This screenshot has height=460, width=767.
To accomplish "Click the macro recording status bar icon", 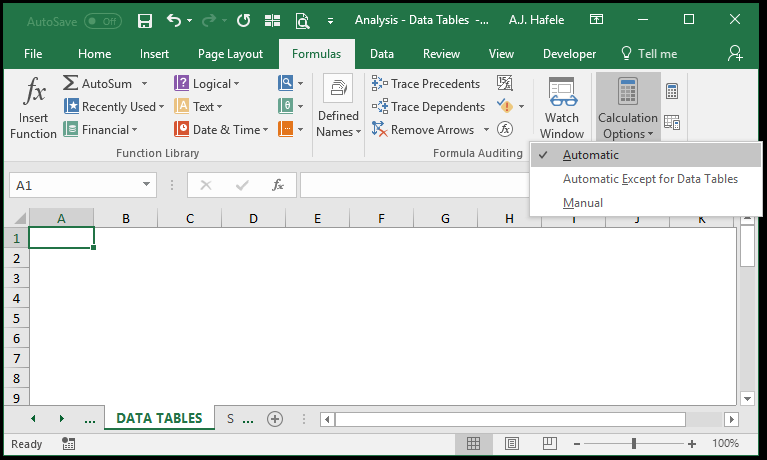I will pyautogui.click(x=68, y=444).
